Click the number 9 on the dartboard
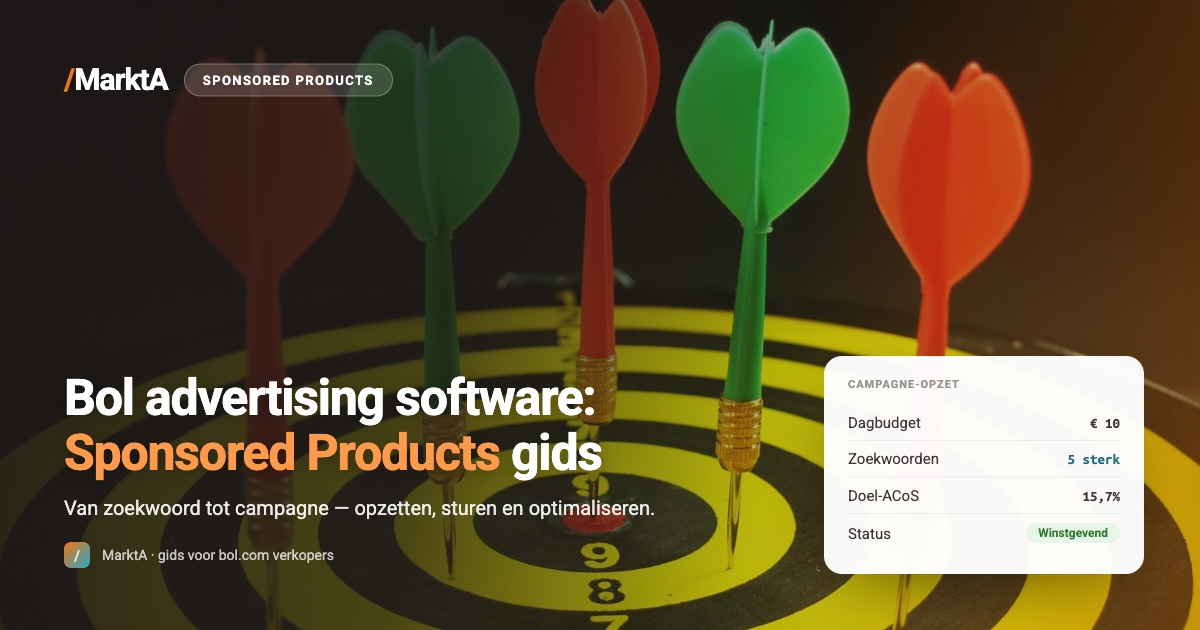Viewport: 1200px width, 630px height. click(599, 553)
